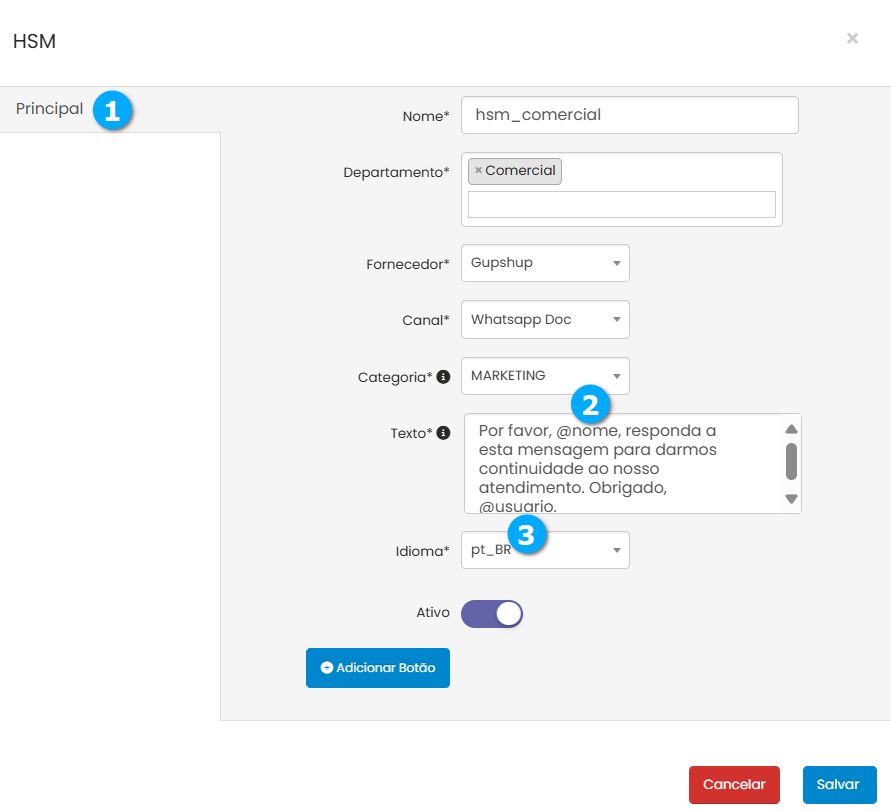
Task: Open the Fornecedor dropdown showing Gupshup
Action: click(545, 263)
